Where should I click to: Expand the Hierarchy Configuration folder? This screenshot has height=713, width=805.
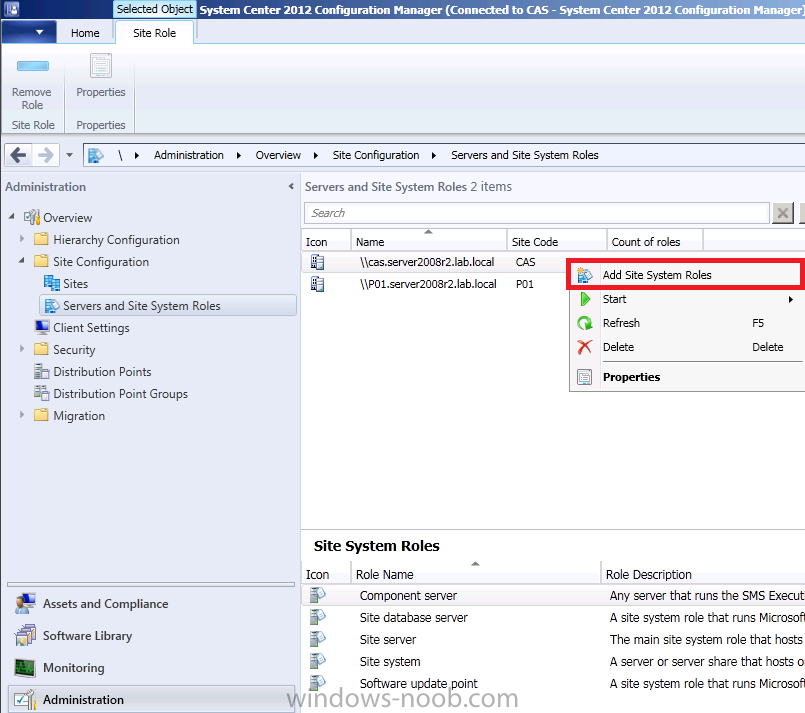click(22, 239)
